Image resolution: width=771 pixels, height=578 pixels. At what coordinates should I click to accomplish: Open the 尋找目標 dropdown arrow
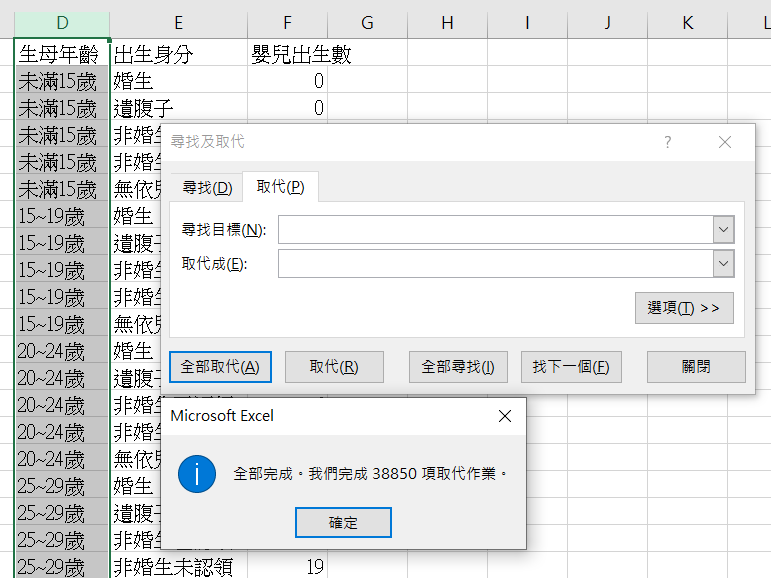724,230
